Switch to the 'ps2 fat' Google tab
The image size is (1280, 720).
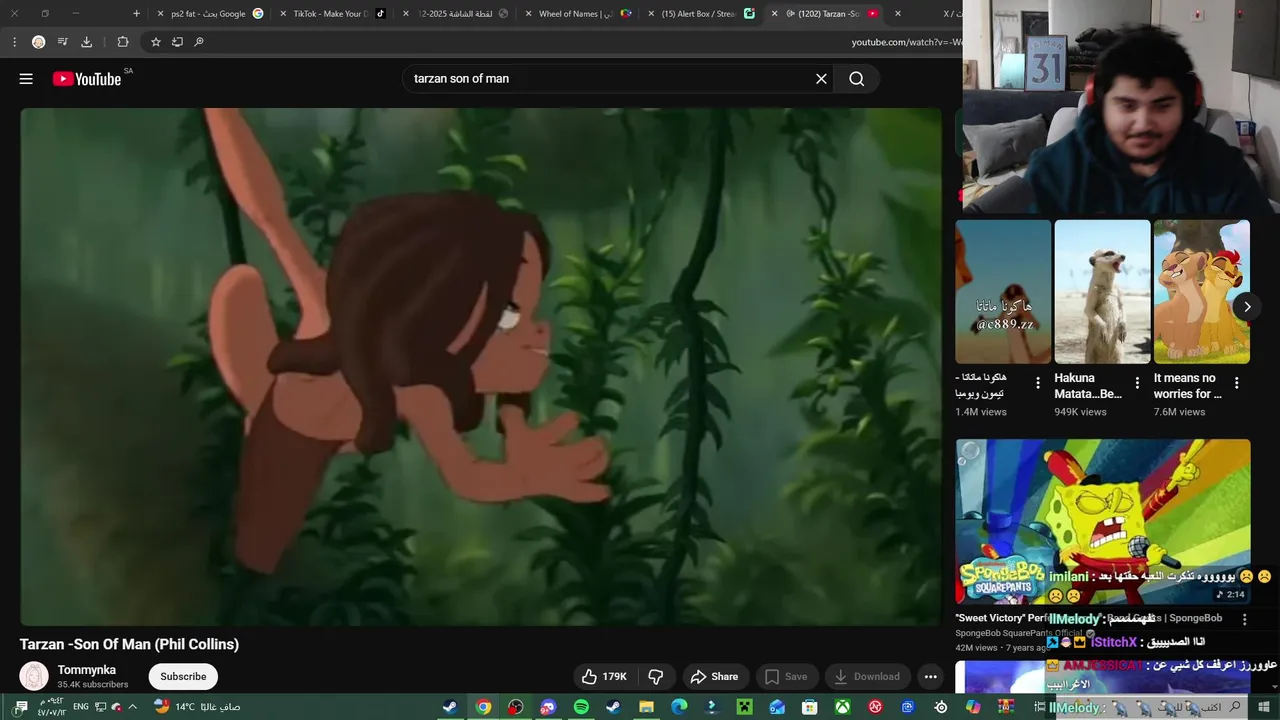210,14
